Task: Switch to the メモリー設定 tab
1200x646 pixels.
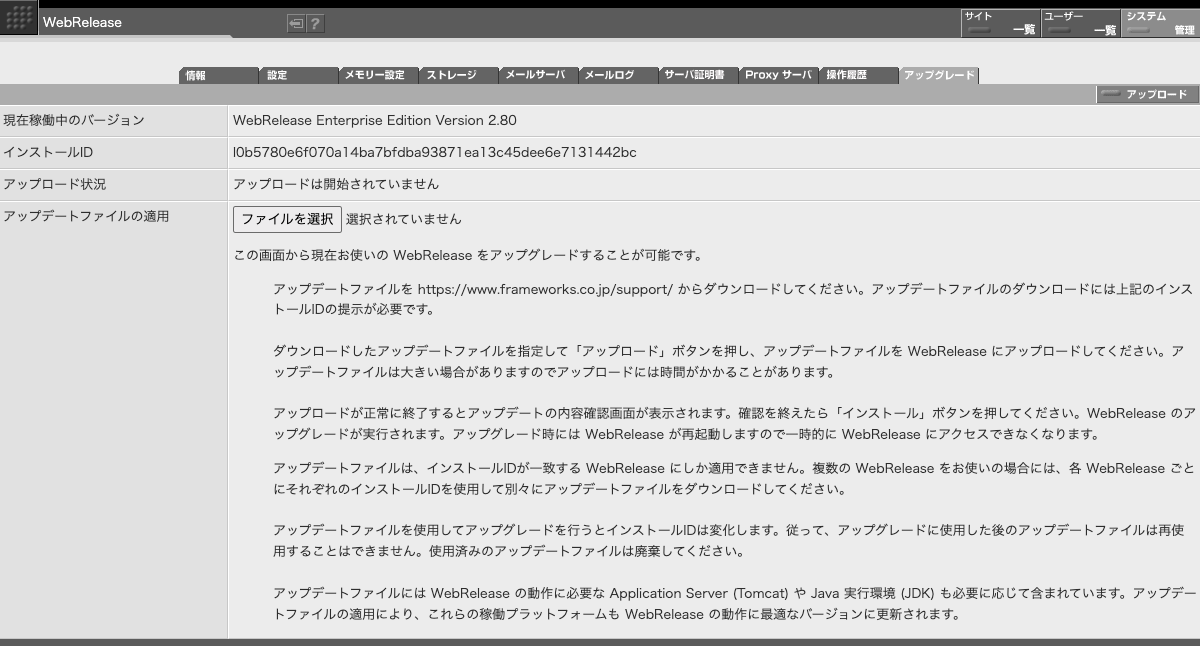Action: (x=379, y=75)
